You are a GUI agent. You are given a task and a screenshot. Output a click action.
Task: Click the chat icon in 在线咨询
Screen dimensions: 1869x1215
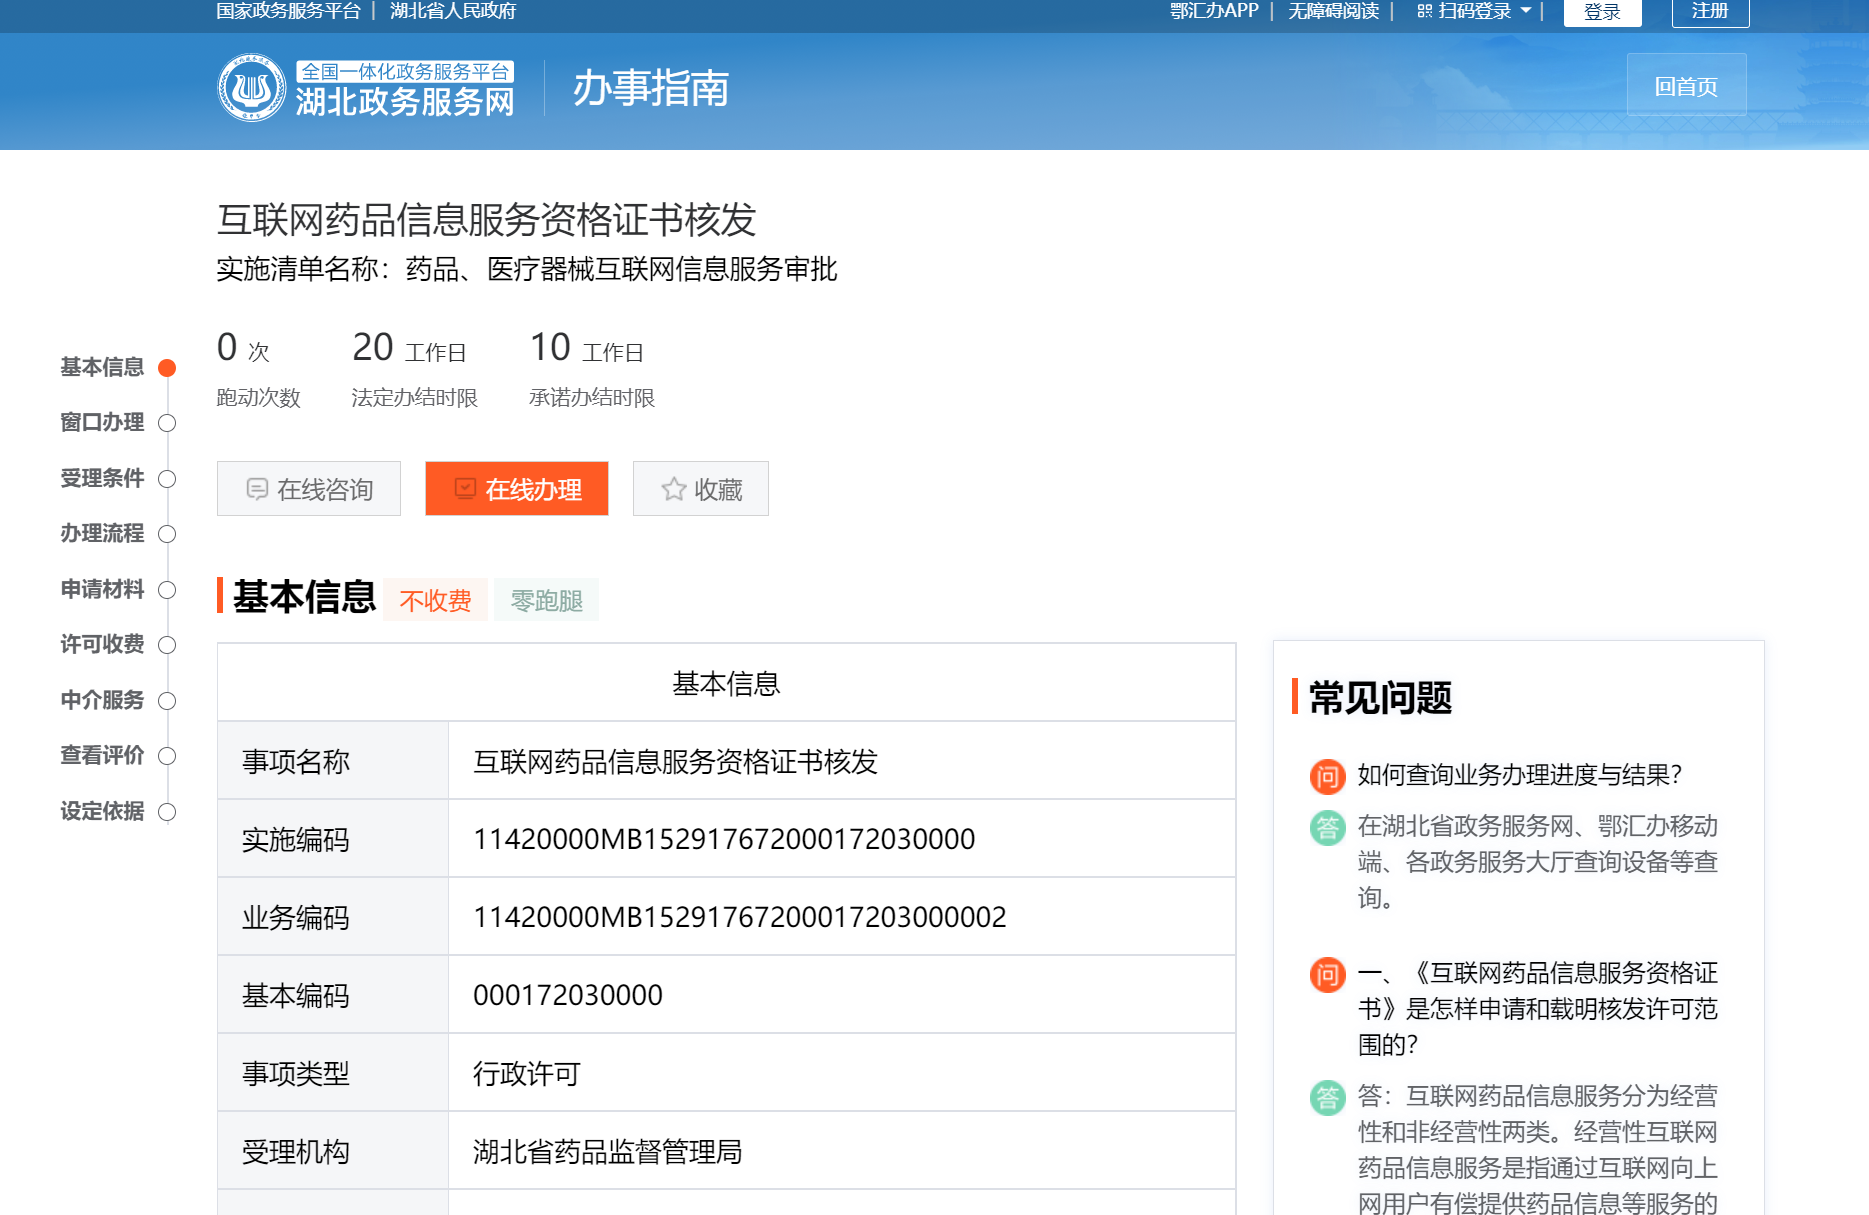tap(257, 489)
